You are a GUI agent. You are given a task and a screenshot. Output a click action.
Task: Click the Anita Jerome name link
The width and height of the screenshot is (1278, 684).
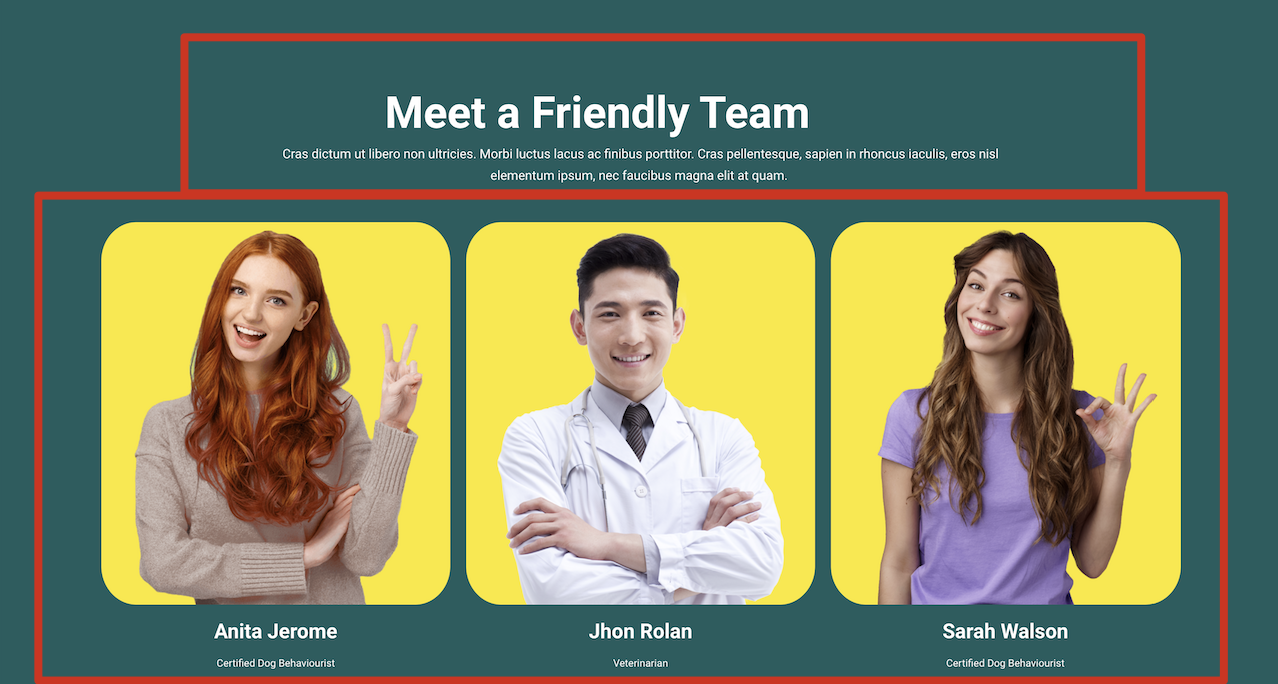click(276, 632)
